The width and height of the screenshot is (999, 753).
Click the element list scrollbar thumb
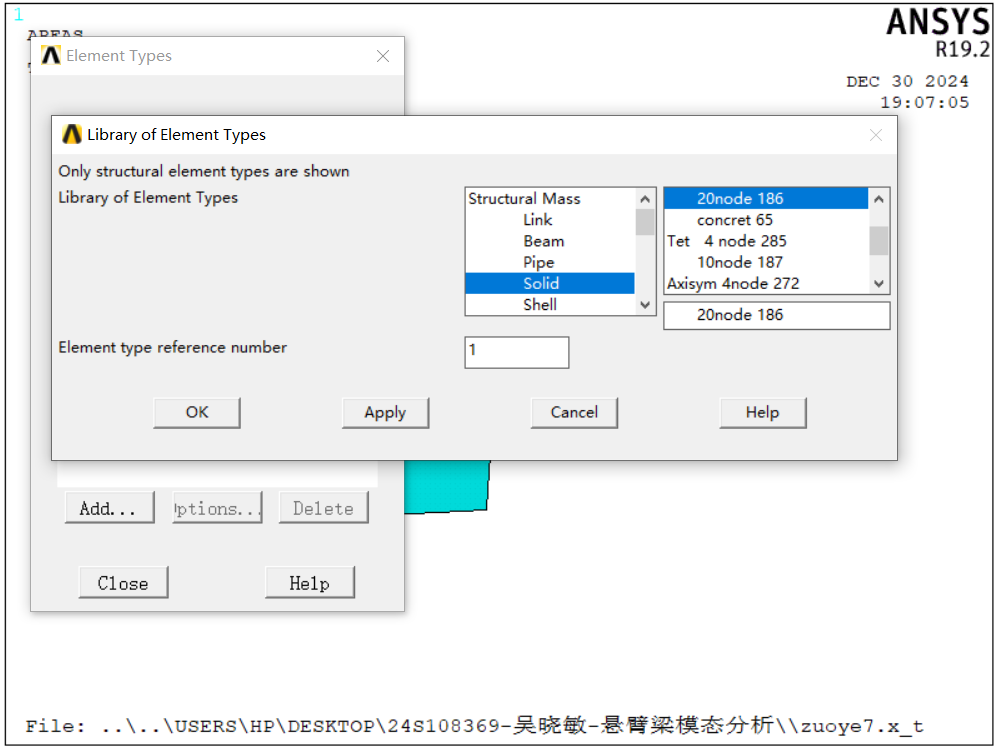pos(879,241)
